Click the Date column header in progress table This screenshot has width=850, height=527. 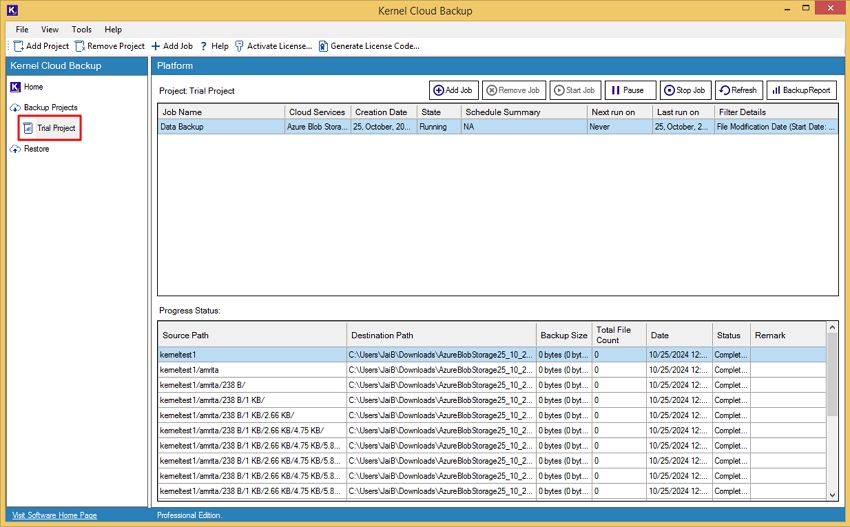[679, 335]
